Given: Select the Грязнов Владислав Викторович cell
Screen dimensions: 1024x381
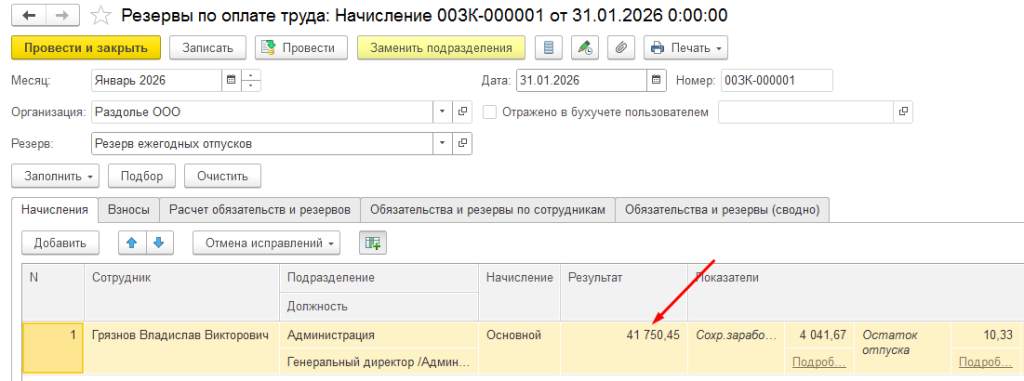Looking at the screenshot, I should (x=182, y=348).
